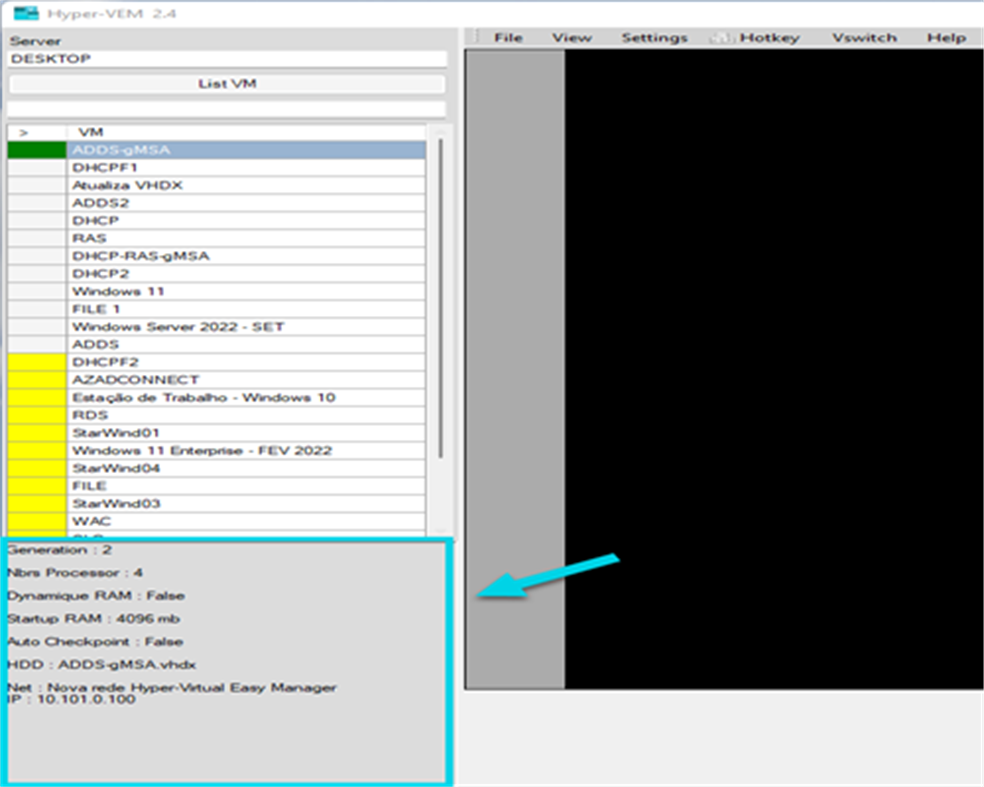Select the AZADCONNECT virtual machine
Viewport: 984px width, 787px height.
pos(246,380)
